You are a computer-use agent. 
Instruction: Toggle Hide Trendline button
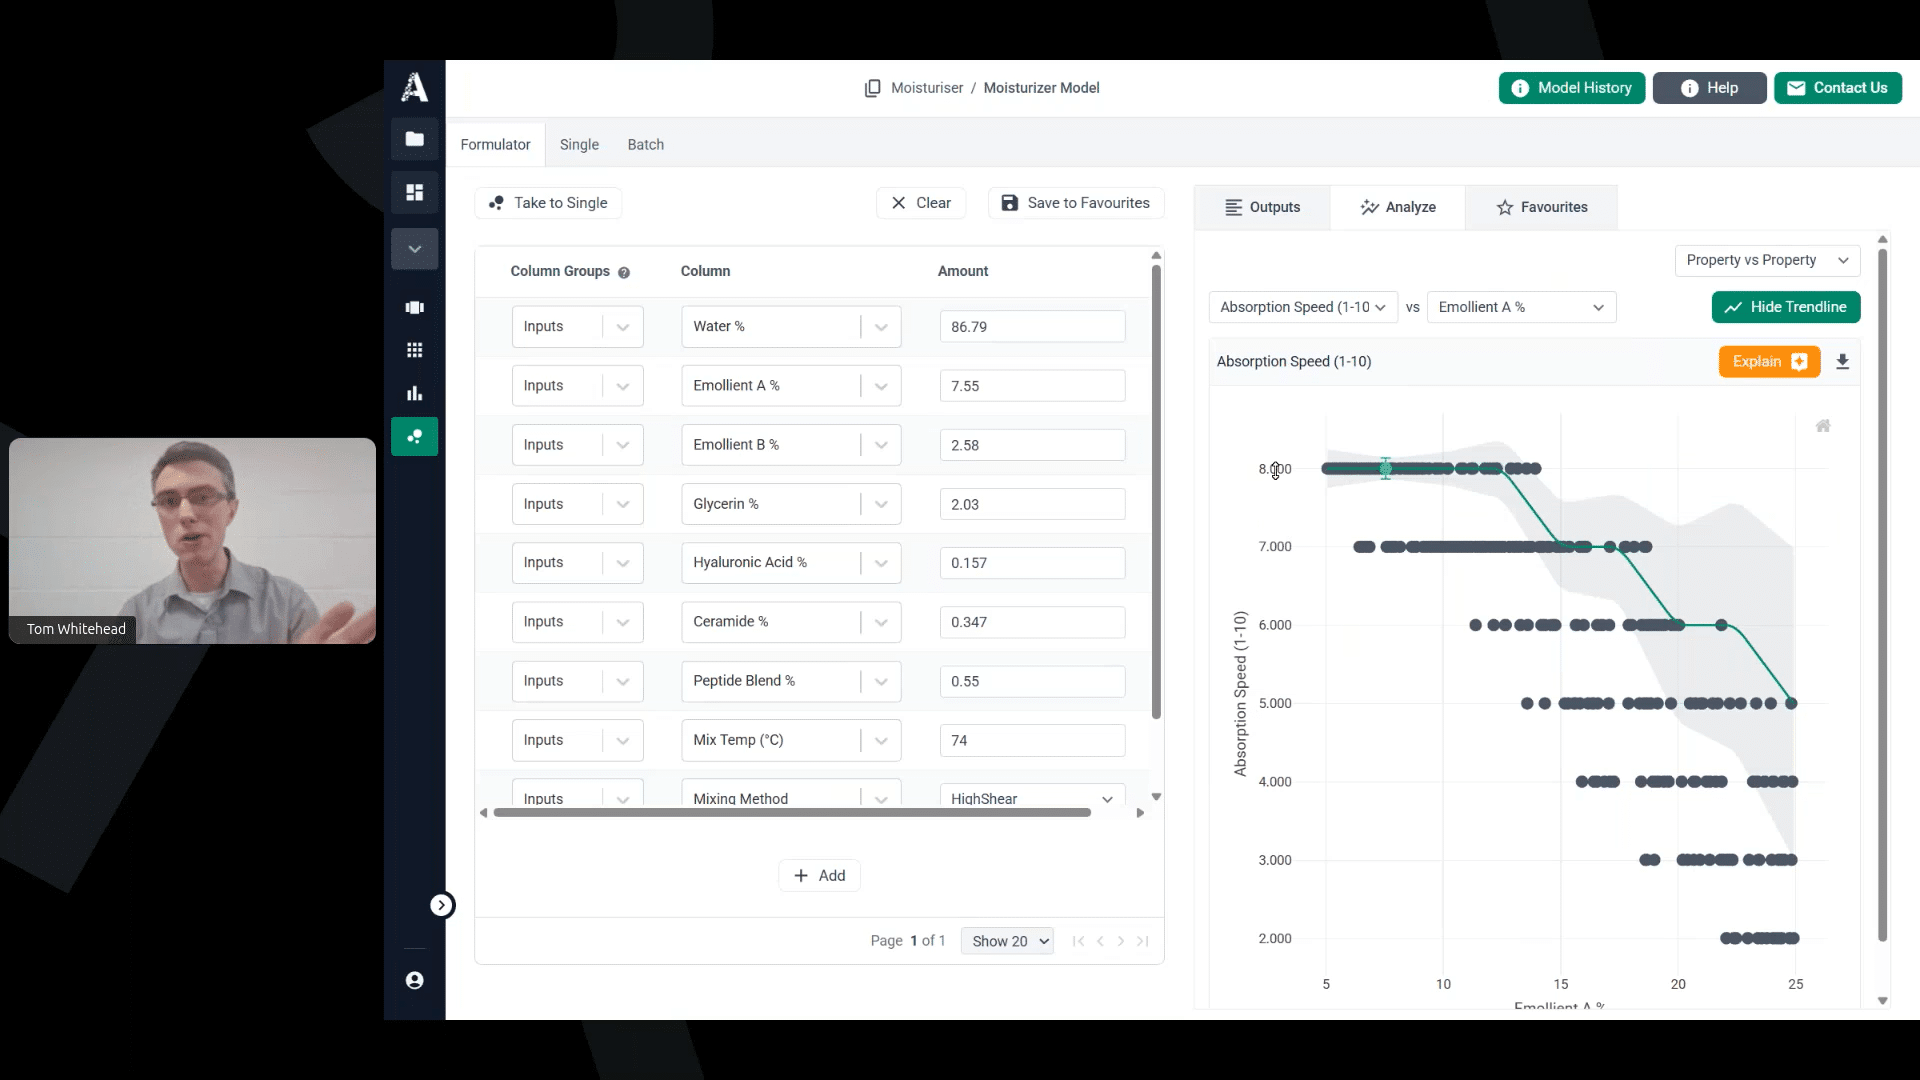(x=1785, y=307)
